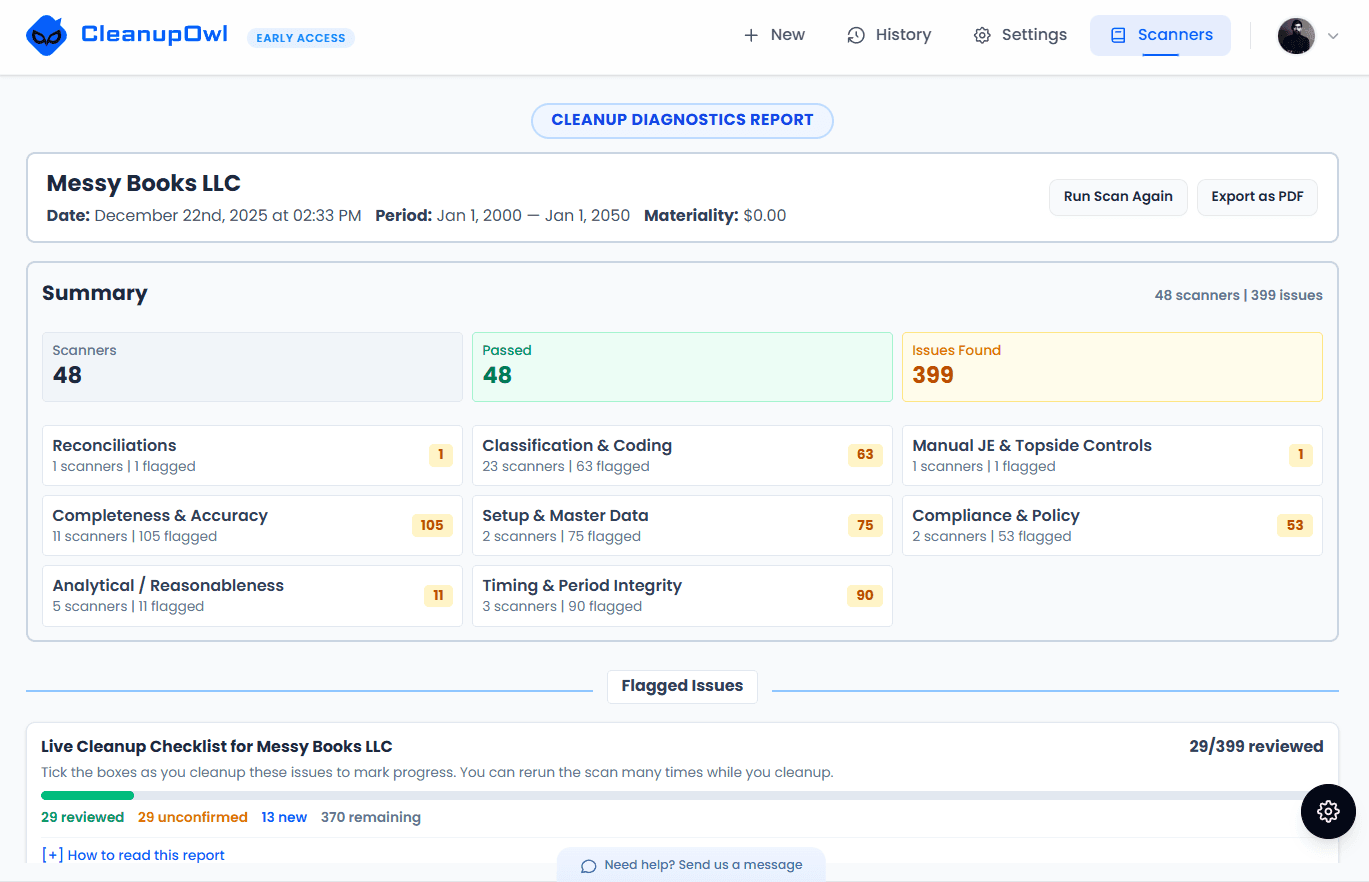Screen dimensions: 1369x882
Task: Click the 29 reviewed status text
Action: tap(82, 817)
